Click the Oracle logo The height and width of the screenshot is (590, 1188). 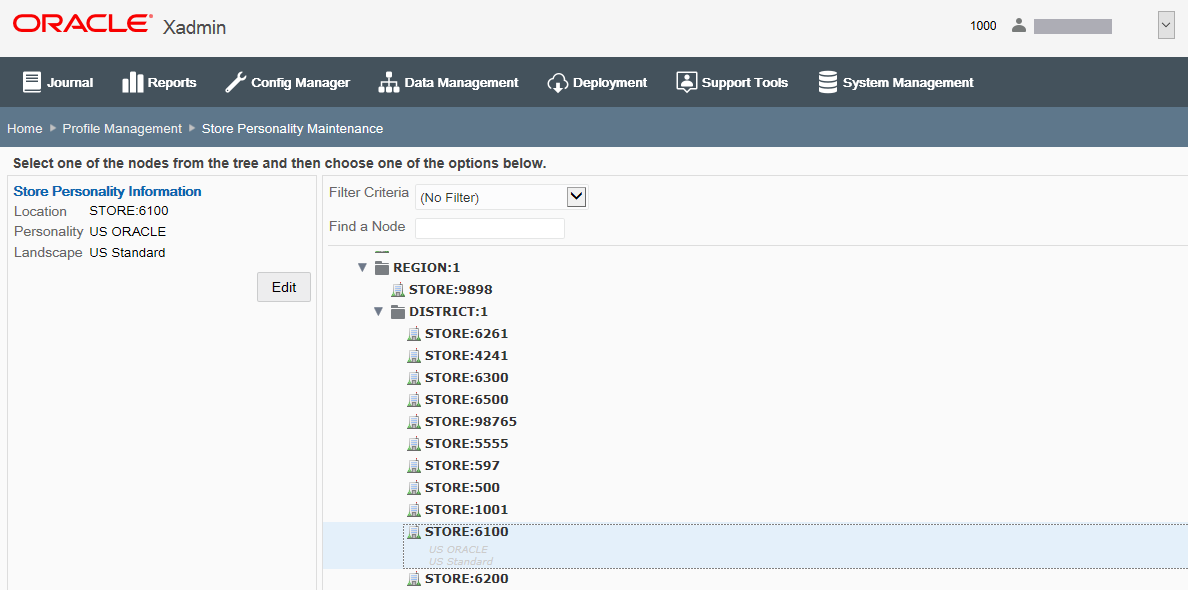pyautogui.click(x=81, y=24)
